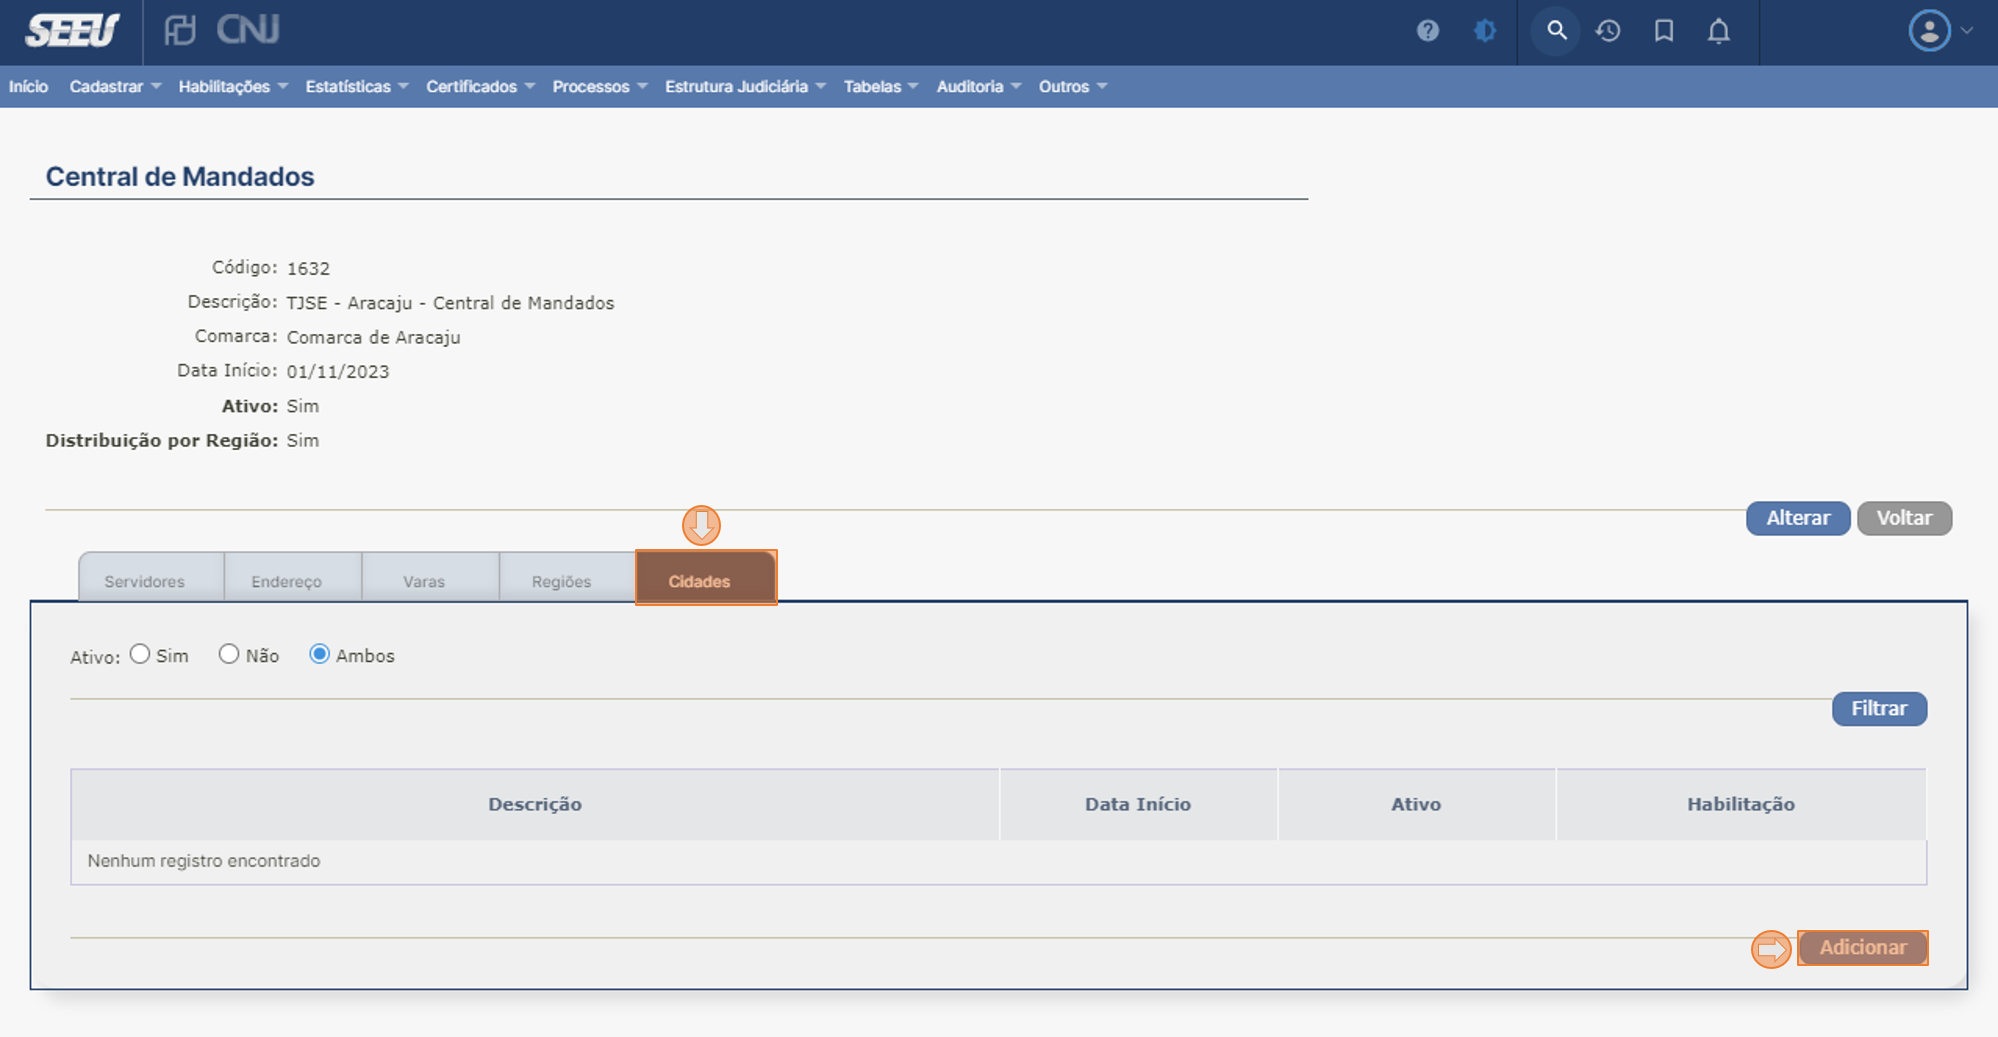Screen dimensions: 1998x1037
Task: Toggle the contrast theme icon
Action: coord(1484,31)
